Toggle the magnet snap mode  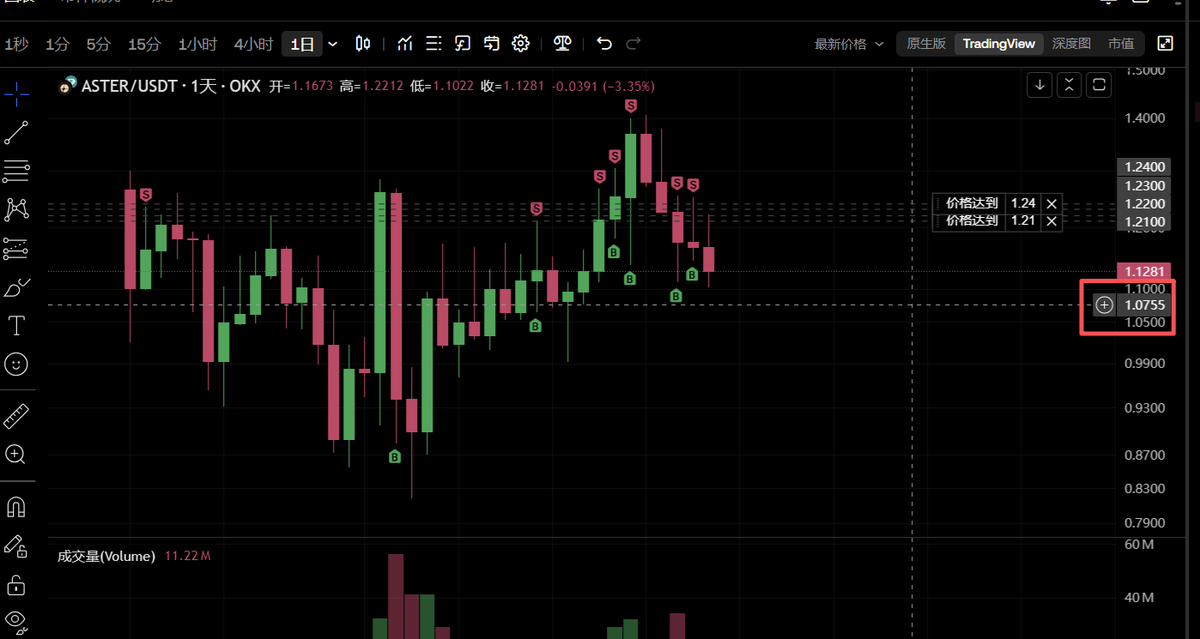pyautogui.click(x=16, y=507)
